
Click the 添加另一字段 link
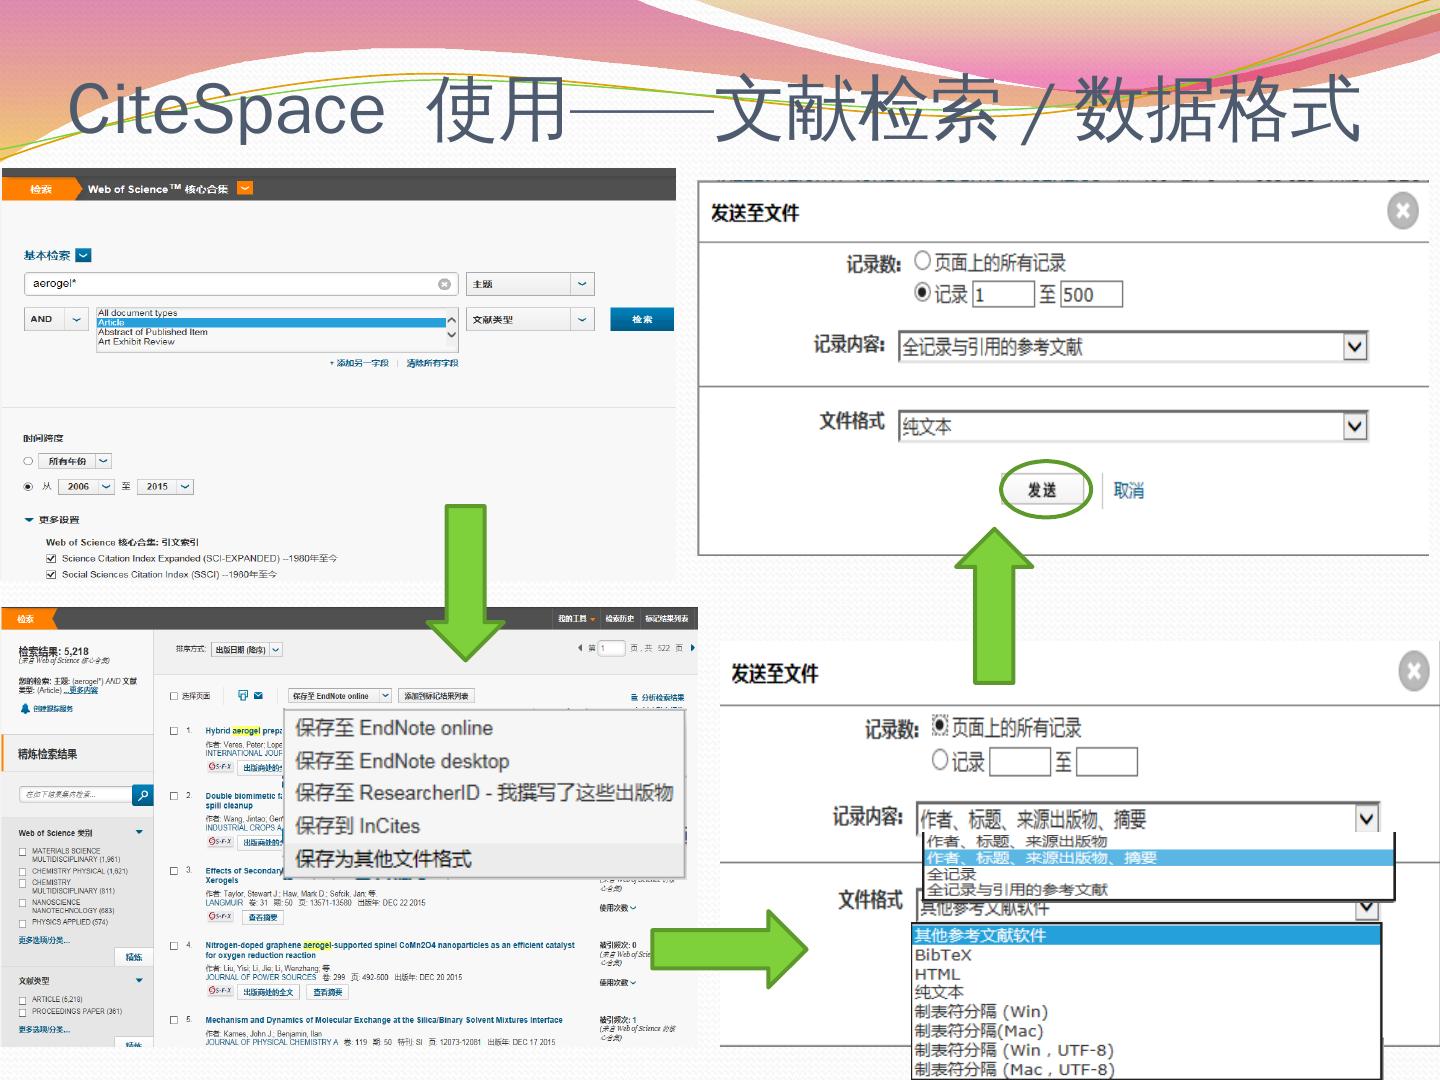pos(360,363)
